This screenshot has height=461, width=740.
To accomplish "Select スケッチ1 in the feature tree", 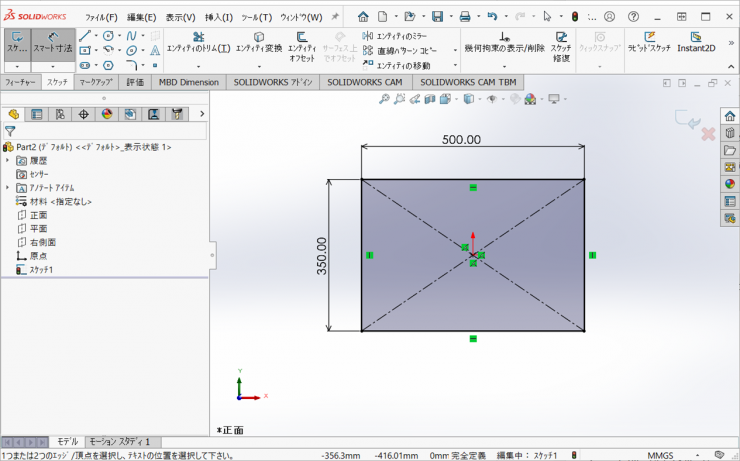I will coord(40,270).
